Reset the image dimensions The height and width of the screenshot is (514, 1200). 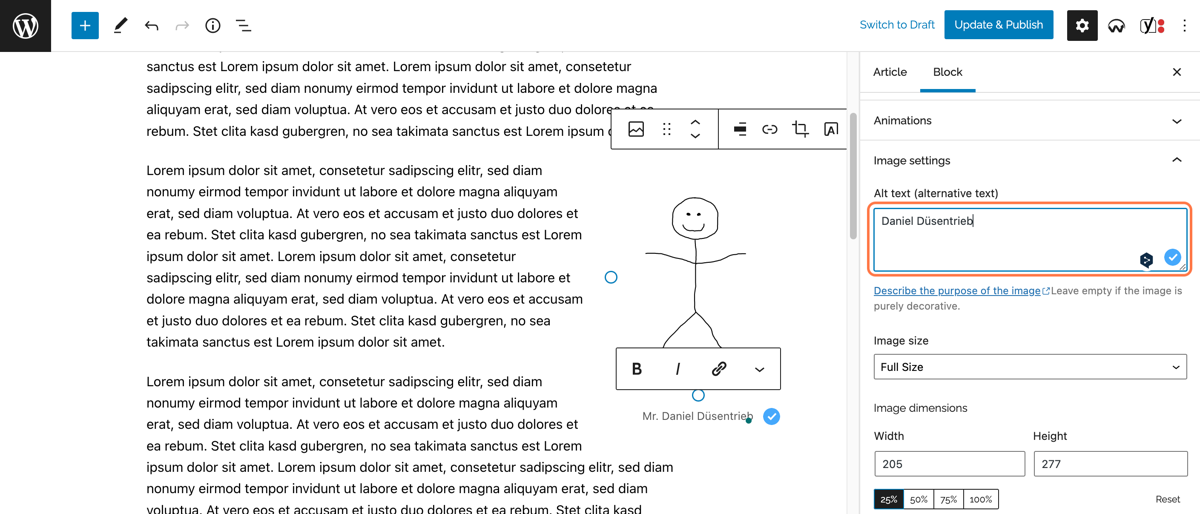pyautogui.click(x=1168, y=499)
